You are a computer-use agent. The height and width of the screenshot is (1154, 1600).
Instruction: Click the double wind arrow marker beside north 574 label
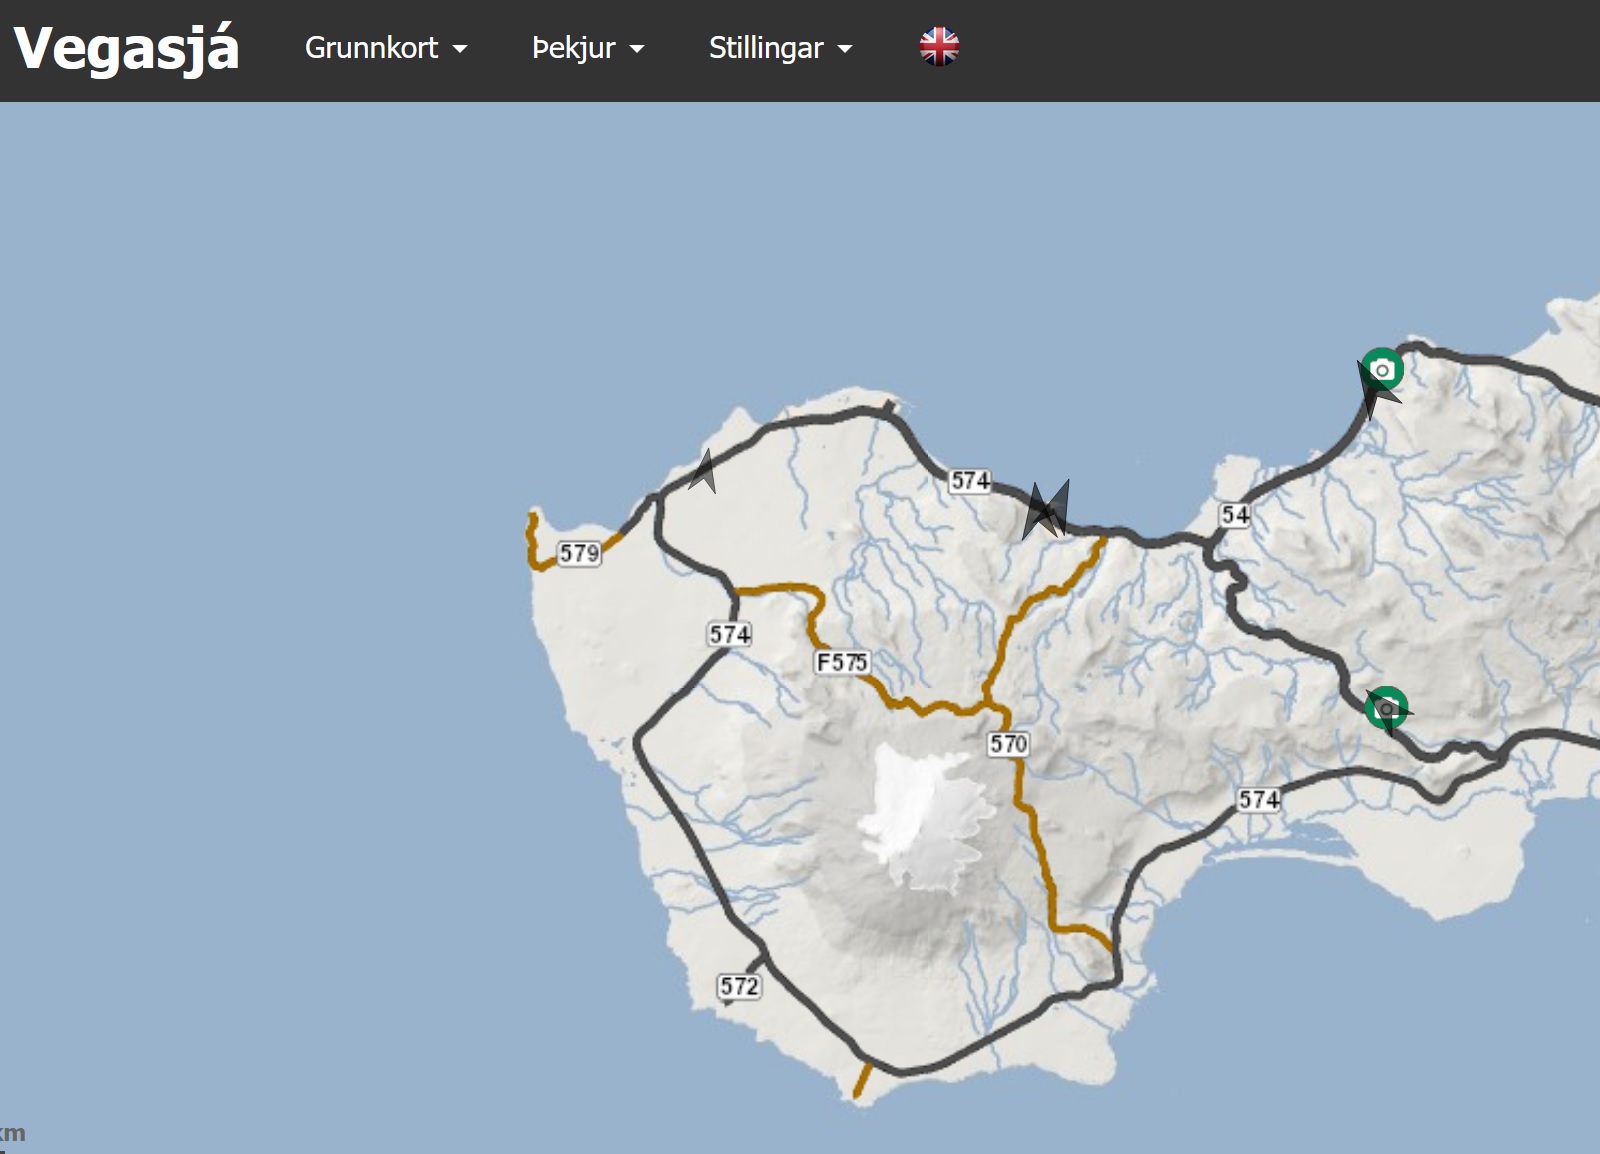click(x=1046, y=510)
